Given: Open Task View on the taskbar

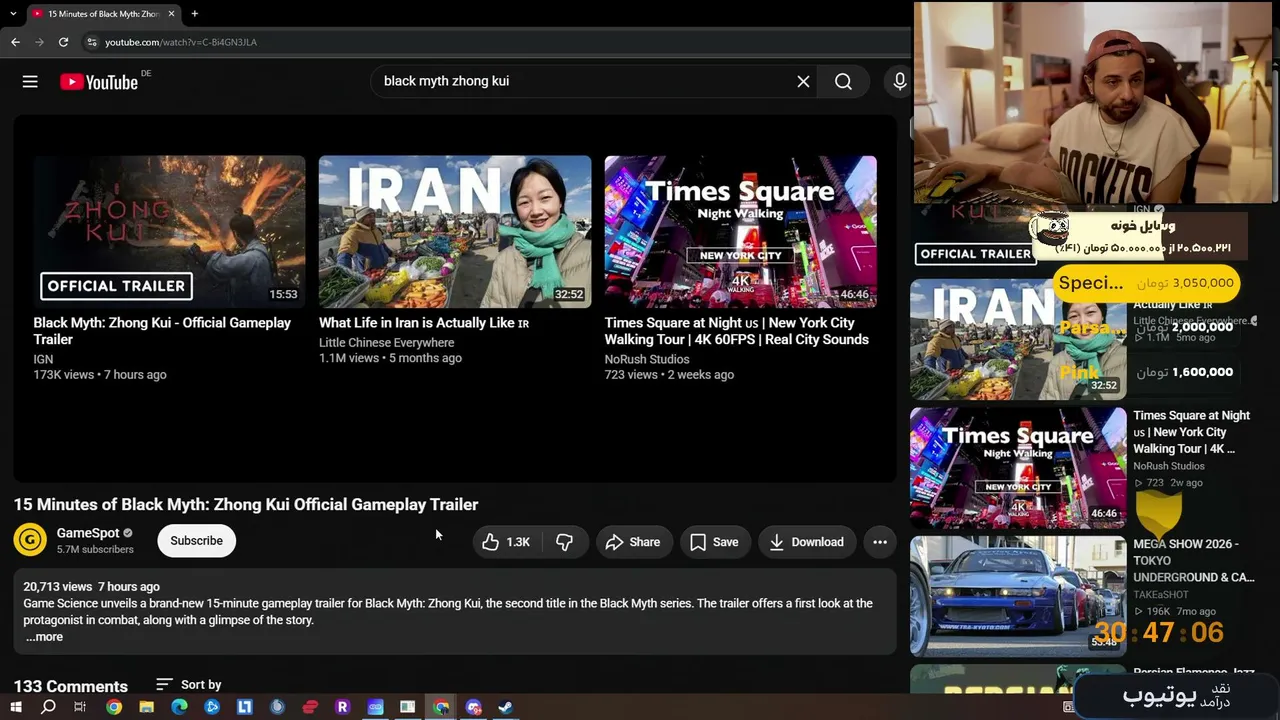Looking at the screenshot, I should pos(80,707).
